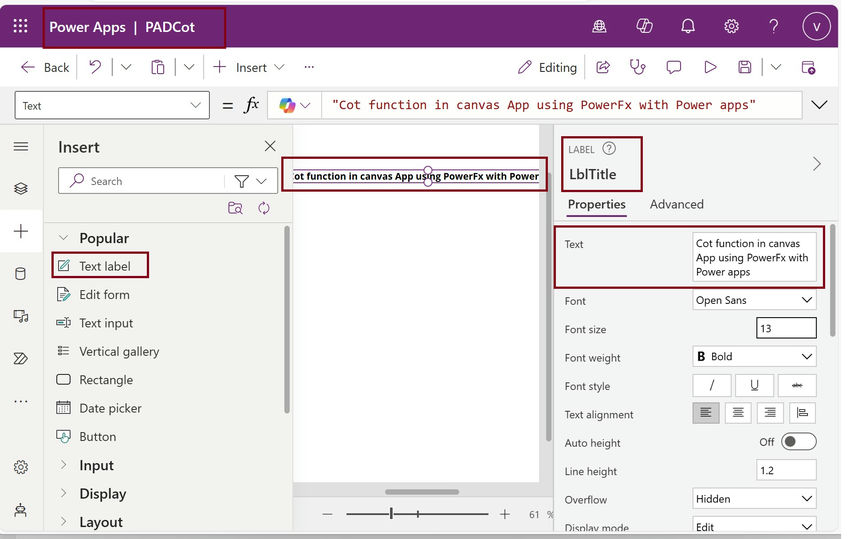Image resolution: width=850 pixels, height=539 pixels.
Task: Click the canvas zoom slider
Action: [x=417, y=513]
